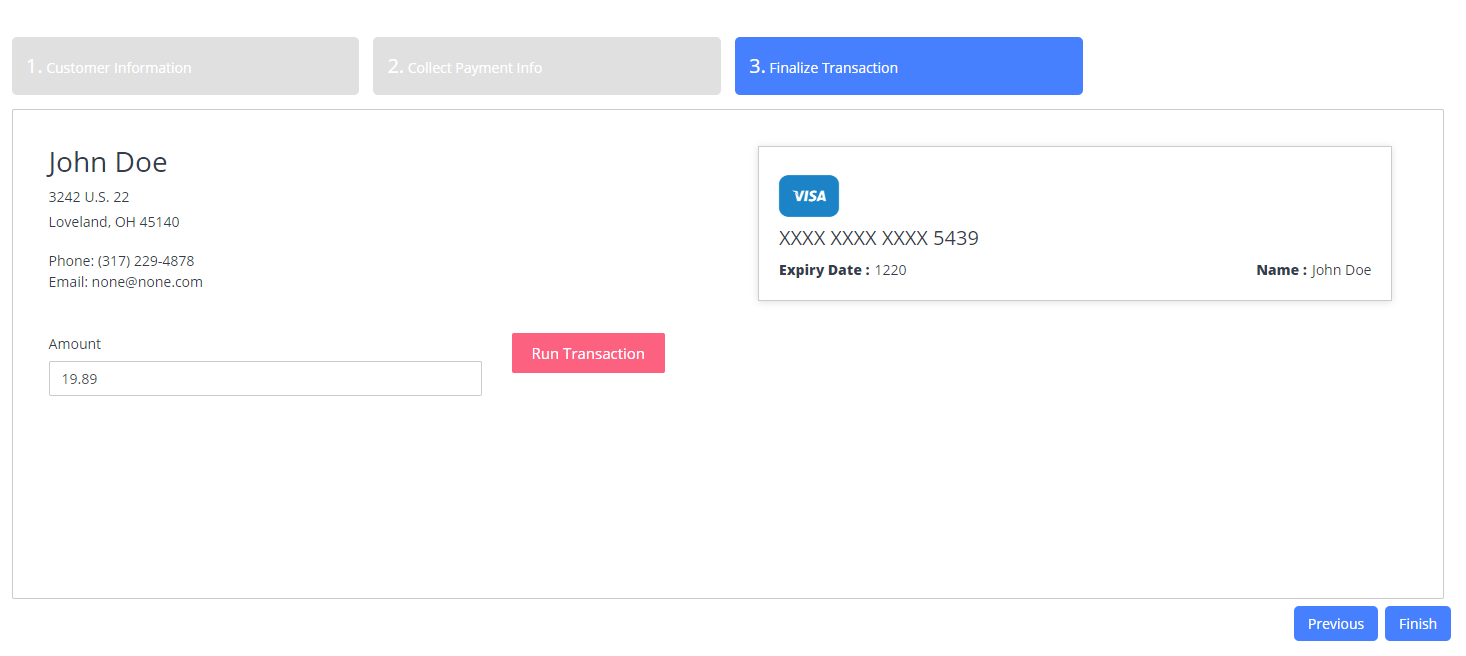This screenshot has height=656, width=1466.
Task: Click the phone number (317) 229-4878
Action: click(145, 261)
